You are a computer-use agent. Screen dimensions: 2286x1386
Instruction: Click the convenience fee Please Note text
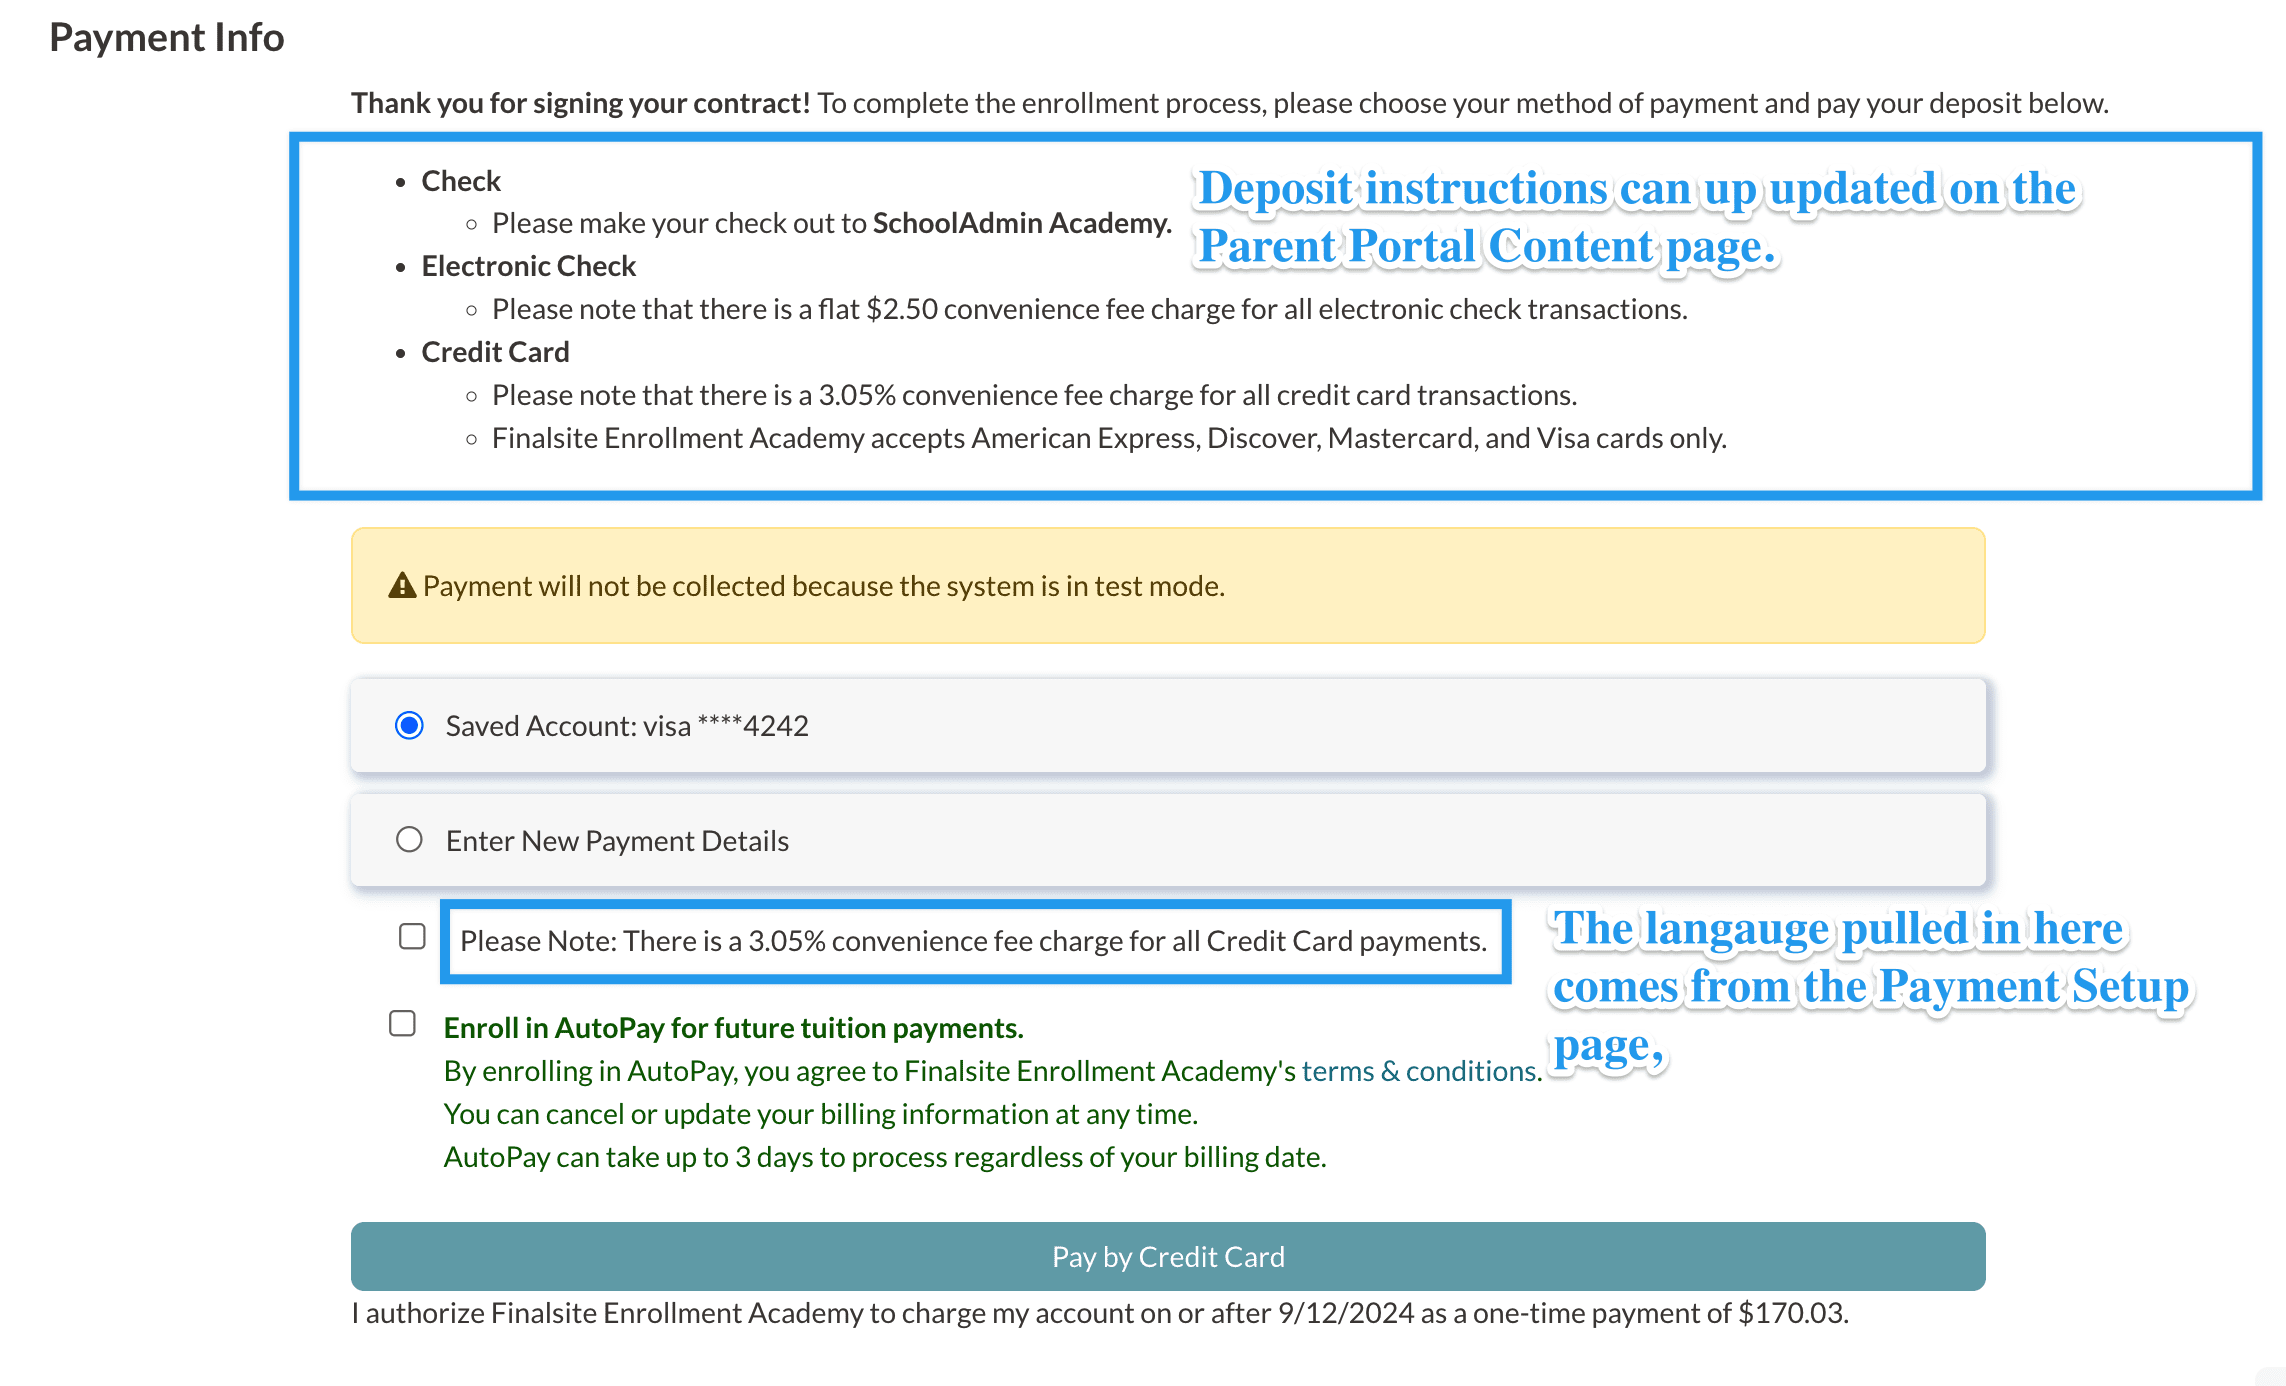tap(973, 941)
